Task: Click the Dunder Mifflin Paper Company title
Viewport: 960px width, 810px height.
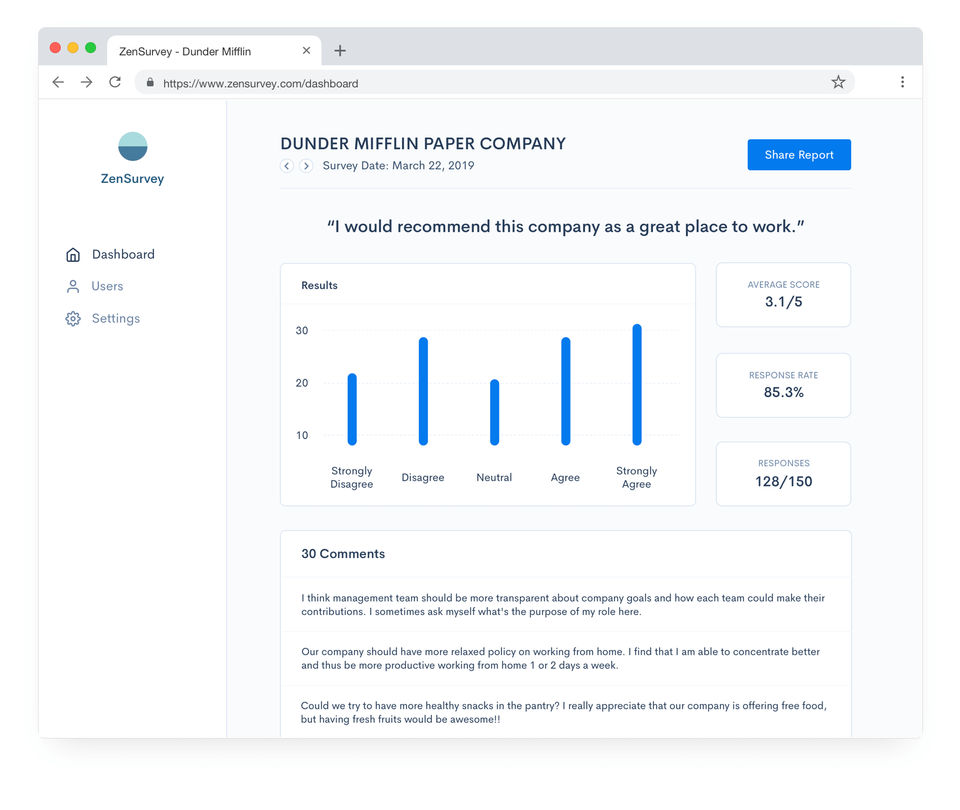Action: pos(423,144)
